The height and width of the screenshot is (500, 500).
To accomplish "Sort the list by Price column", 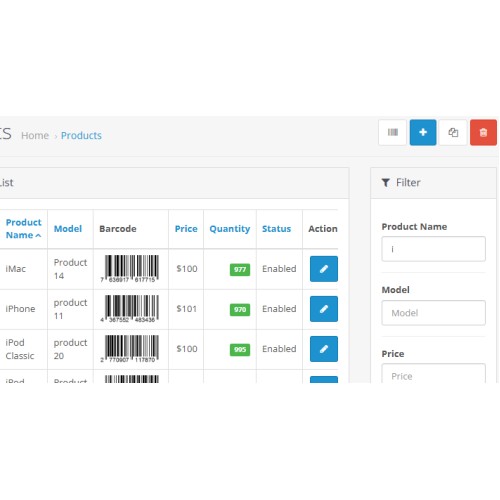I will [186, 229].
